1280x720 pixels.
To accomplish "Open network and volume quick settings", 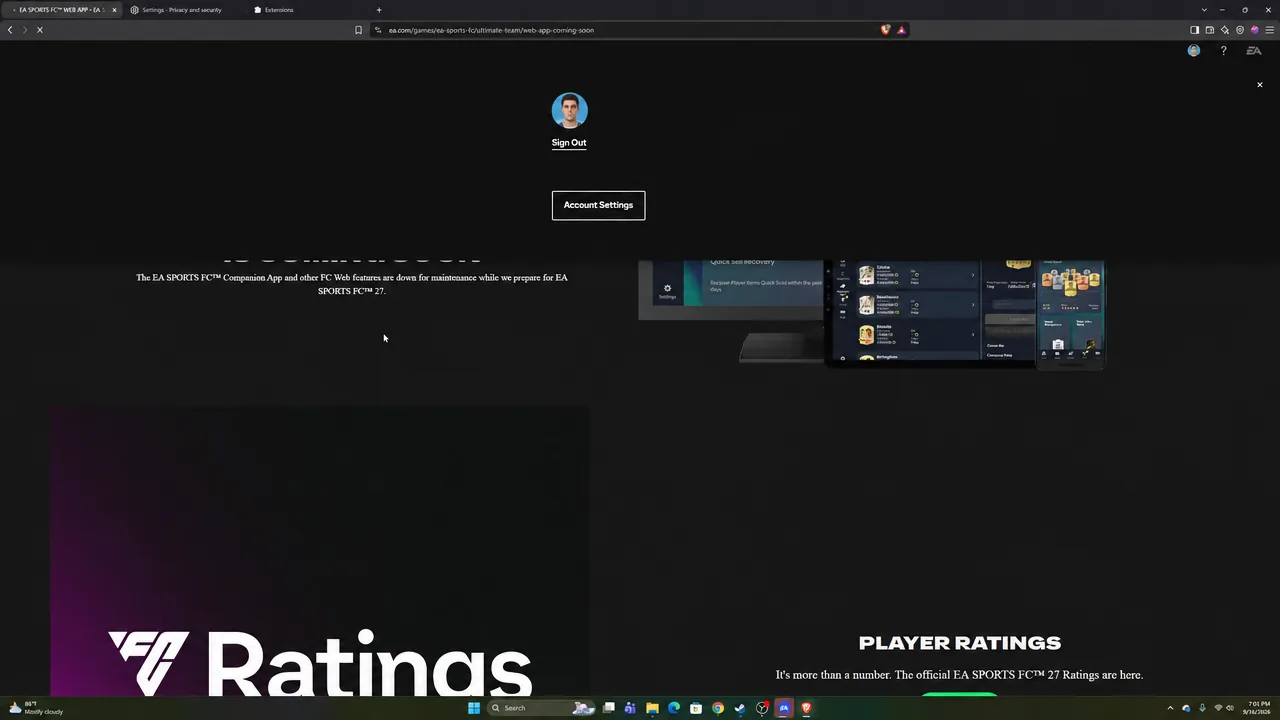I will [x=1224, y=708].
